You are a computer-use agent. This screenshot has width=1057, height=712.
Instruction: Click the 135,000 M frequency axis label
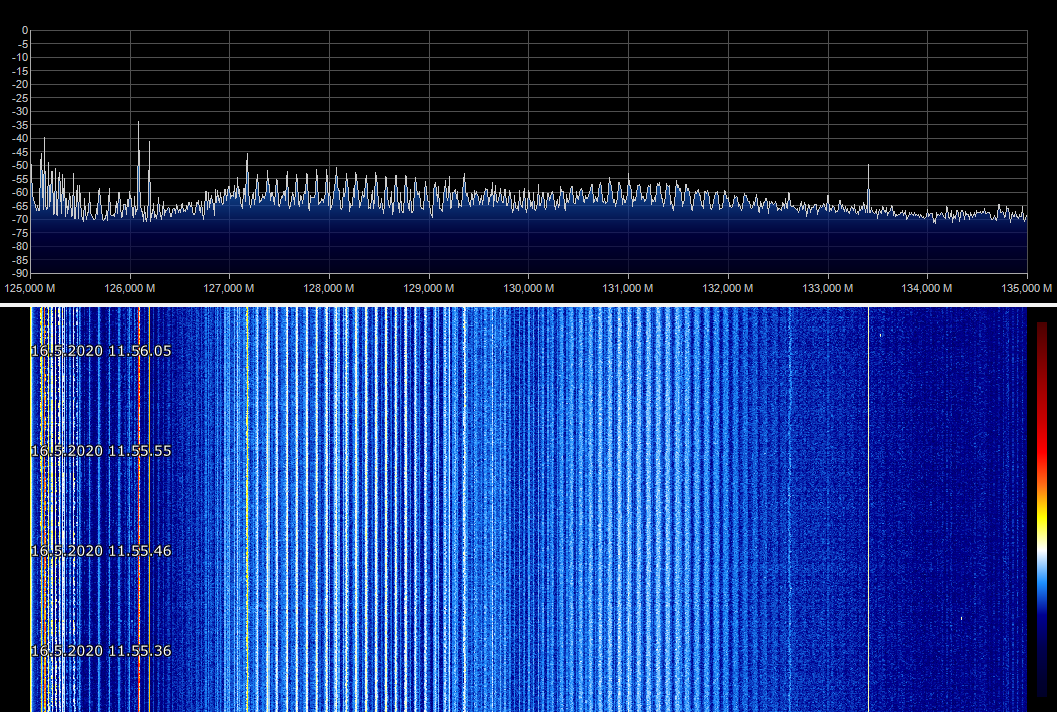coord(1027,288)
